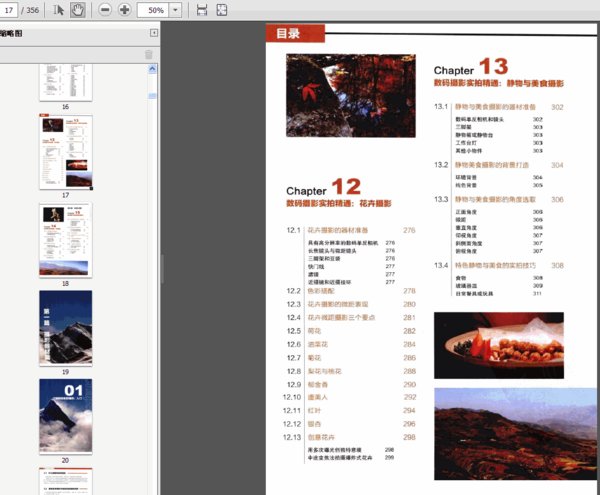
Task: Open the partially visible page 21 thumbnail
Action: (x=66, y=481)
